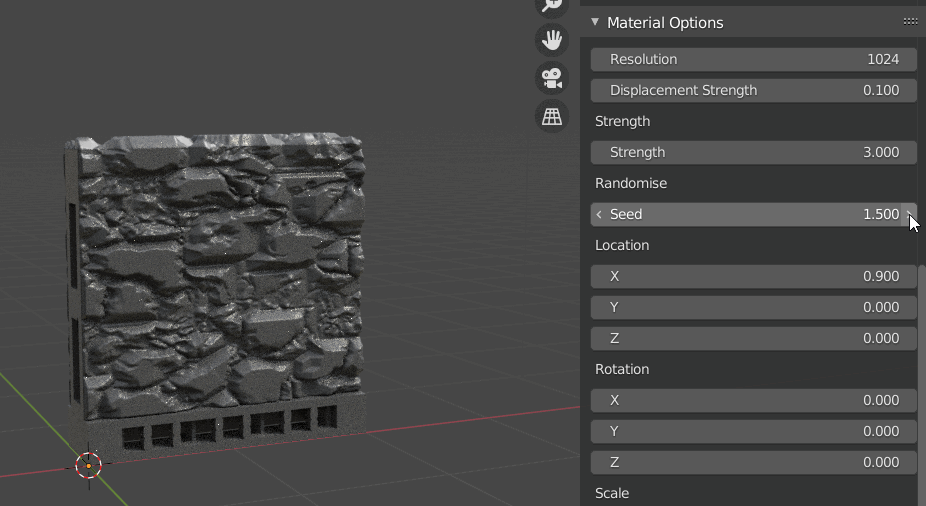The image size is (926, 506).
Task: Click the Resolution field showing 1024
Action: [x=754, y=60]
